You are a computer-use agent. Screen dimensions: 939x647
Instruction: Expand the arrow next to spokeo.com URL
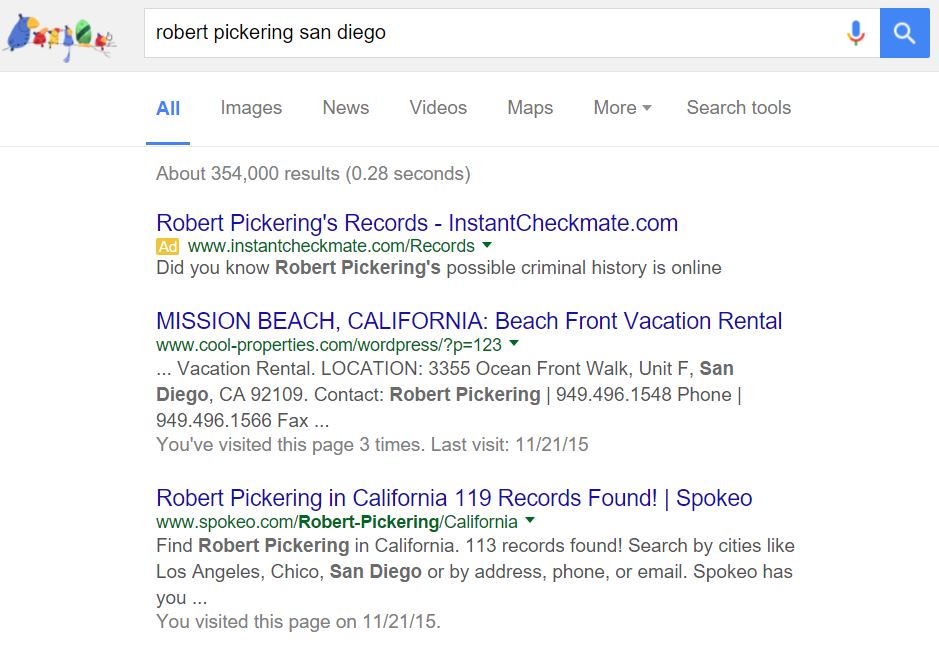530,521
